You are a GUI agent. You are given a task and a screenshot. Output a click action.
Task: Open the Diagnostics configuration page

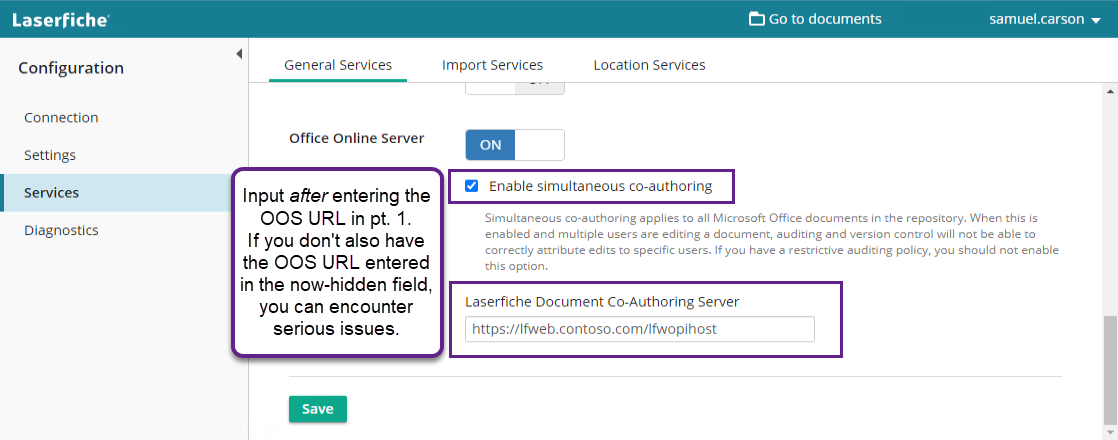pos(61,230)
